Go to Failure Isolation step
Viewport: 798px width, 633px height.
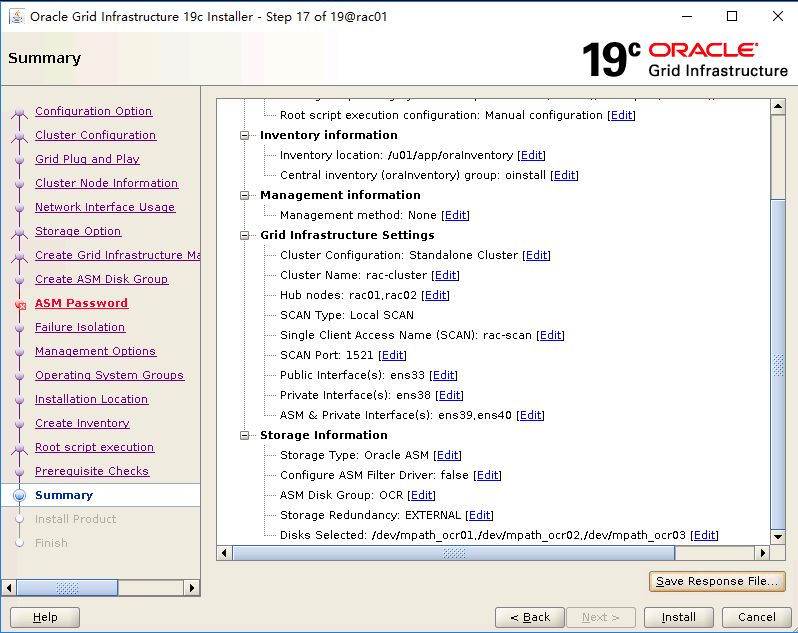click(80, 327)
